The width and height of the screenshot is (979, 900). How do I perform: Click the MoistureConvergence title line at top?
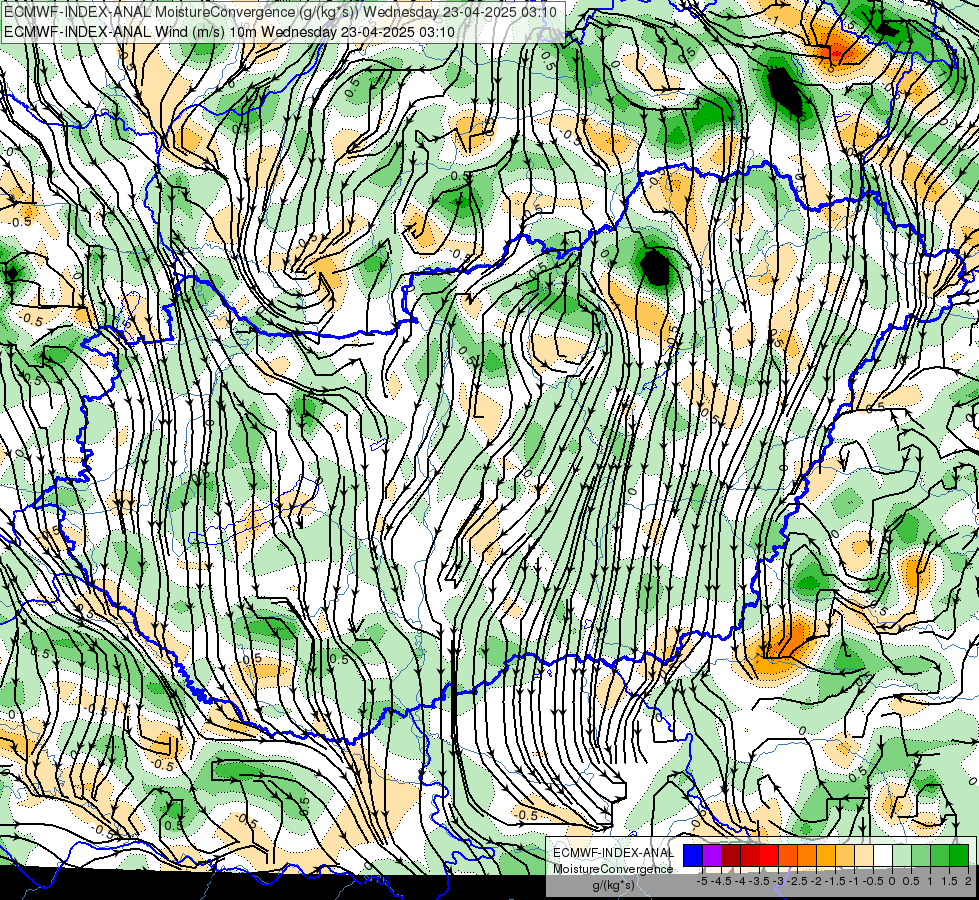click(280, 11)
